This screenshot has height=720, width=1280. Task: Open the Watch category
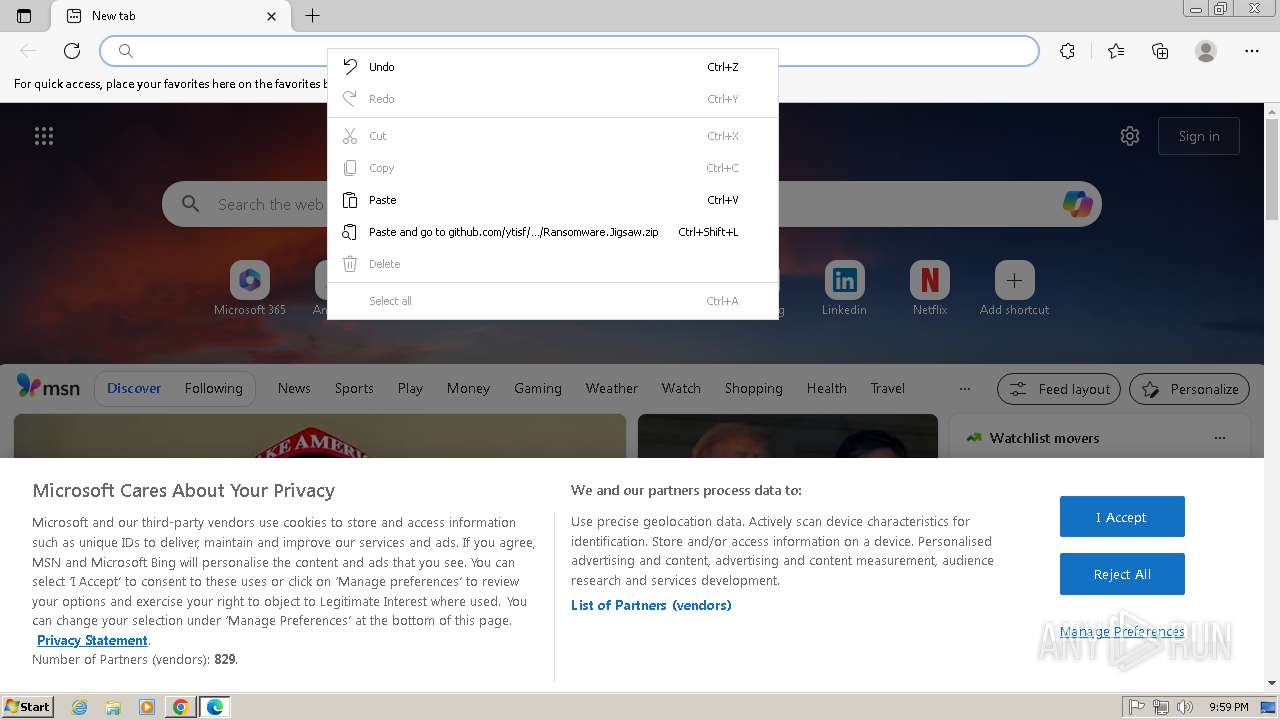point(681,388)
